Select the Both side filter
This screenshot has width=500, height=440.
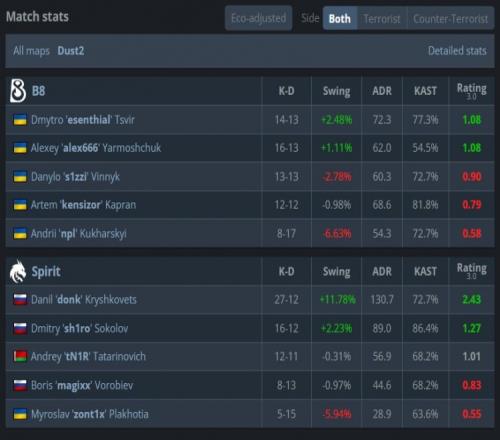[340, 18]
